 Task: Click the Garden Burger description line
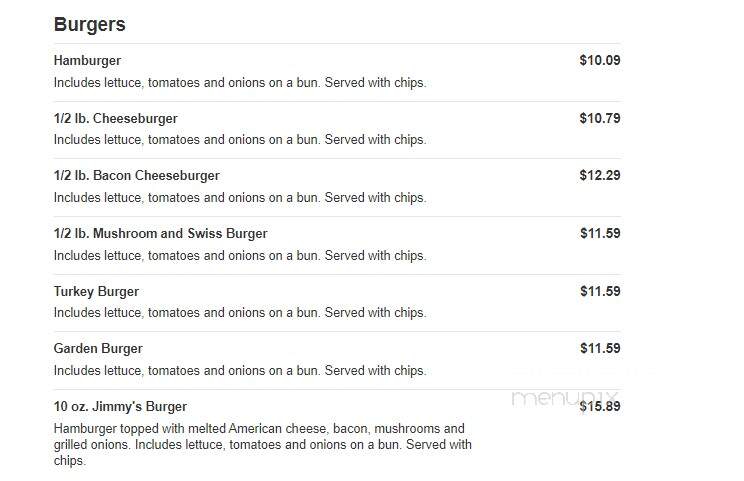pos(240,370)
